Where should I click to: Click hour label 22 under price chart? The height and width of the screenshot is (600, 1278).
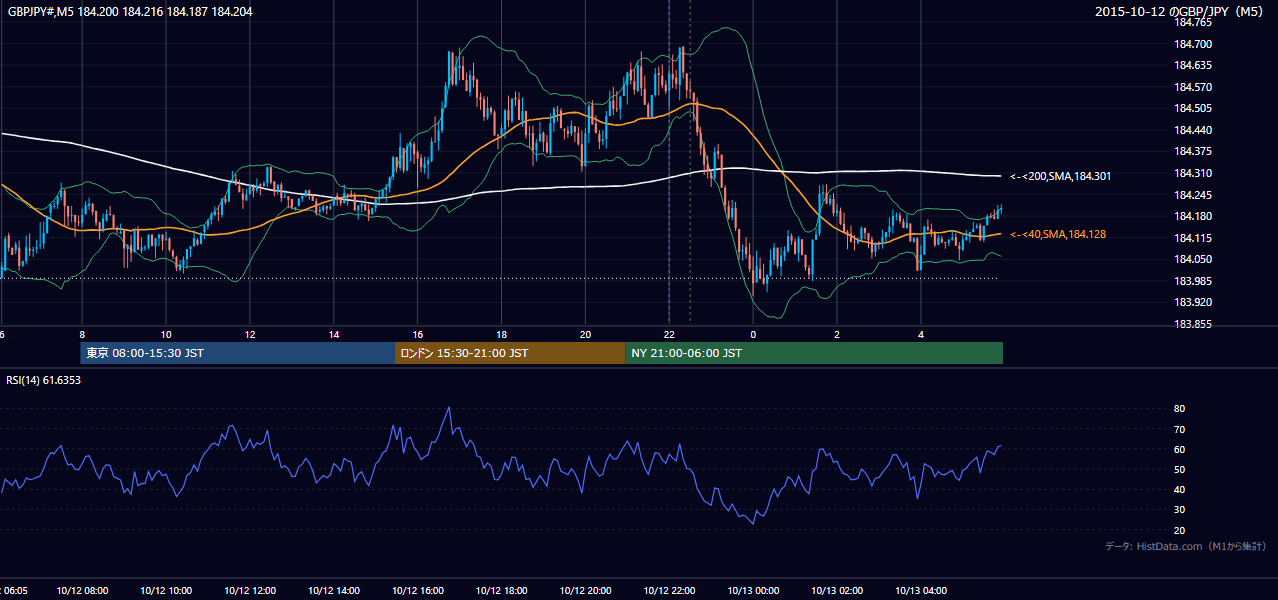click(x=670, y=334)
